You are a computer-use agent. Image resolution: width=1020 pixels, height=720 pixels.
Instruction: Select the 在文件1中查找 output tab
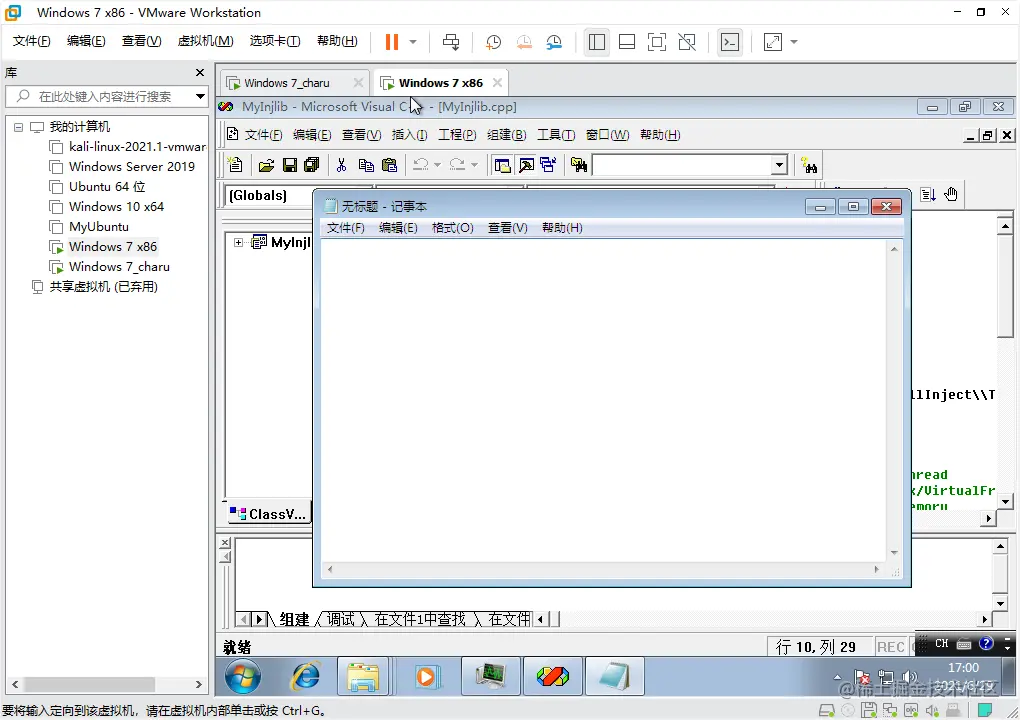point(420,619)
